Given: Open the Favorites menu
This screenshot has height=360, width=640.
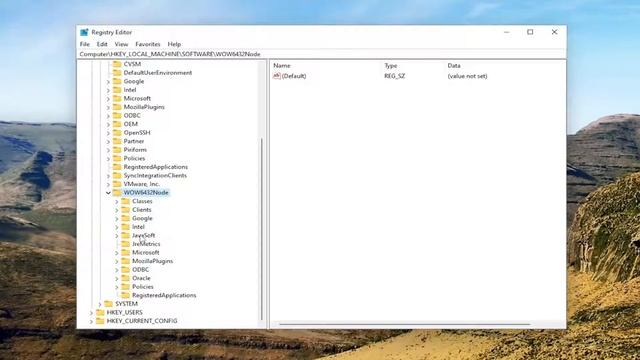Looking at the screenshot, I should 148,44.
